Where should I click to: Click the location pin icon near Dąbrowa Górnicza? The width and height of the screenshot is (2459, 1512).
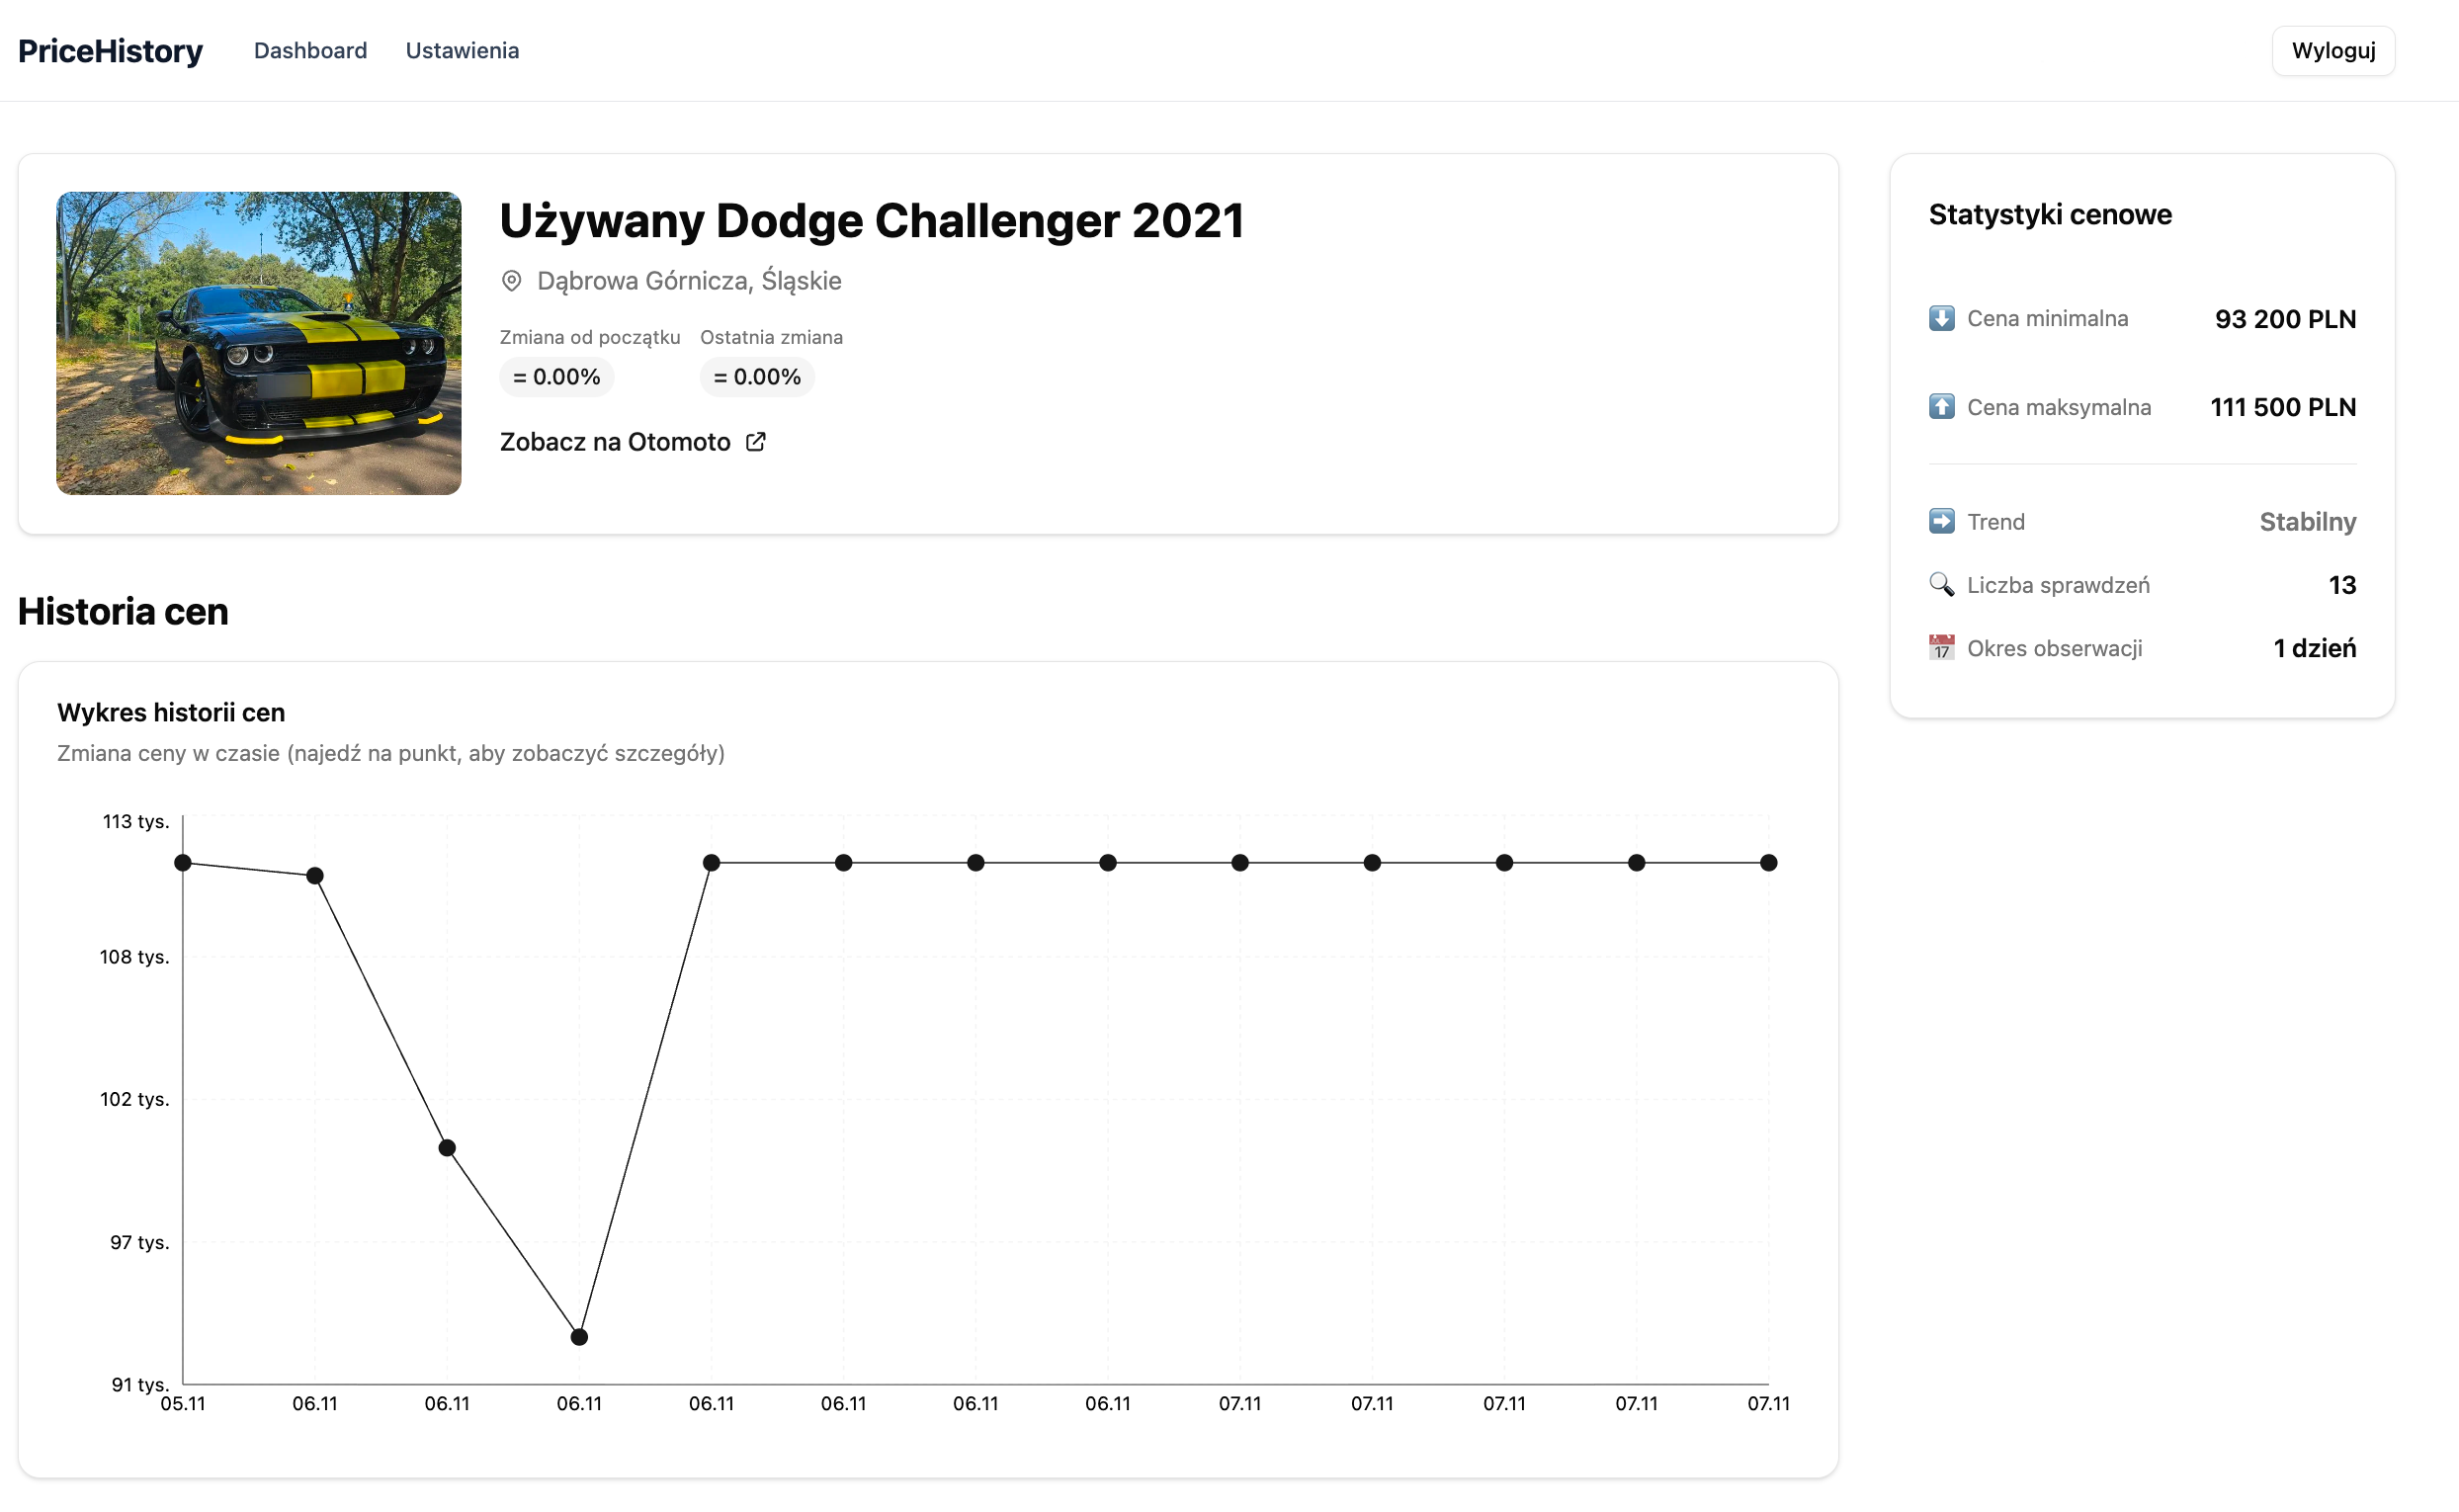pos(511,281)
